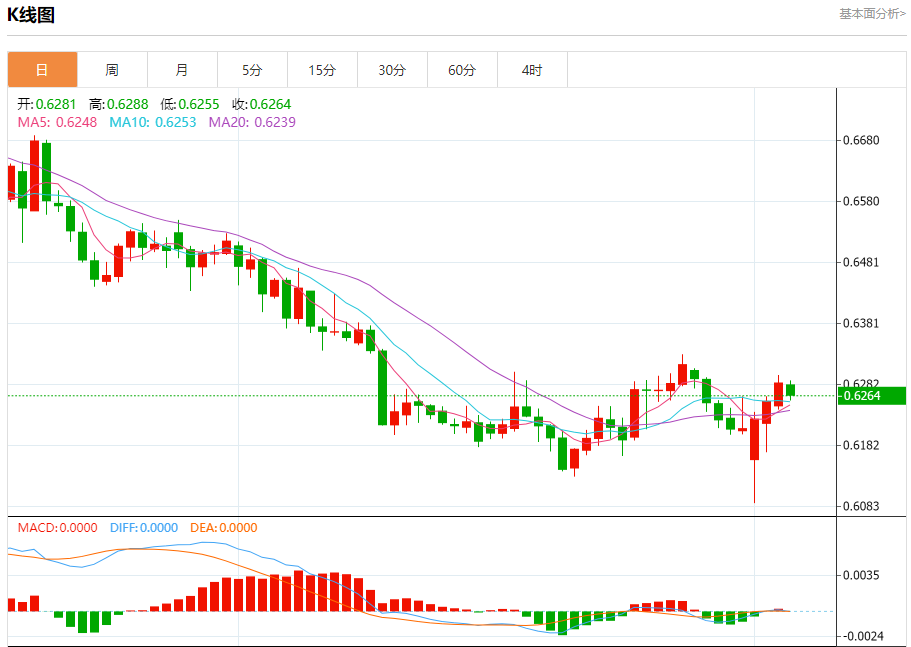Image resolution: width=911 pixels, height=647 pixels.
Task: Click the MA10: 0.6253 label
Action: tap(153, 122)
